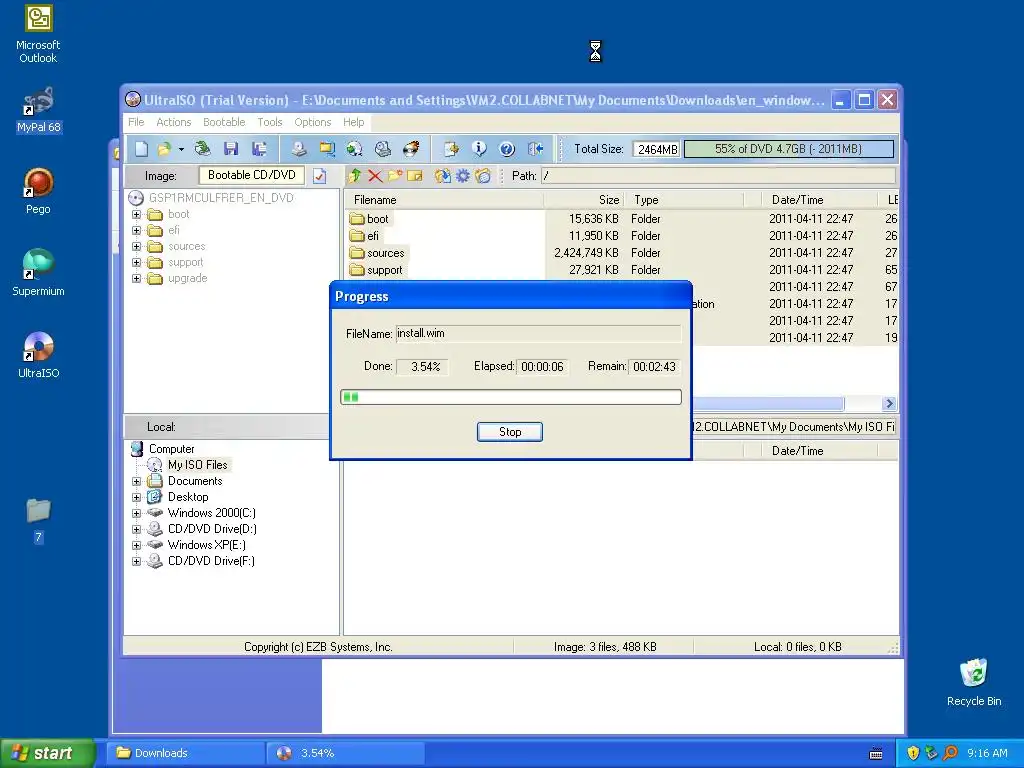Click the Compress ISO toolbar icon
This screenshot has height=768, width=1024.
click(x=327, y=149)
